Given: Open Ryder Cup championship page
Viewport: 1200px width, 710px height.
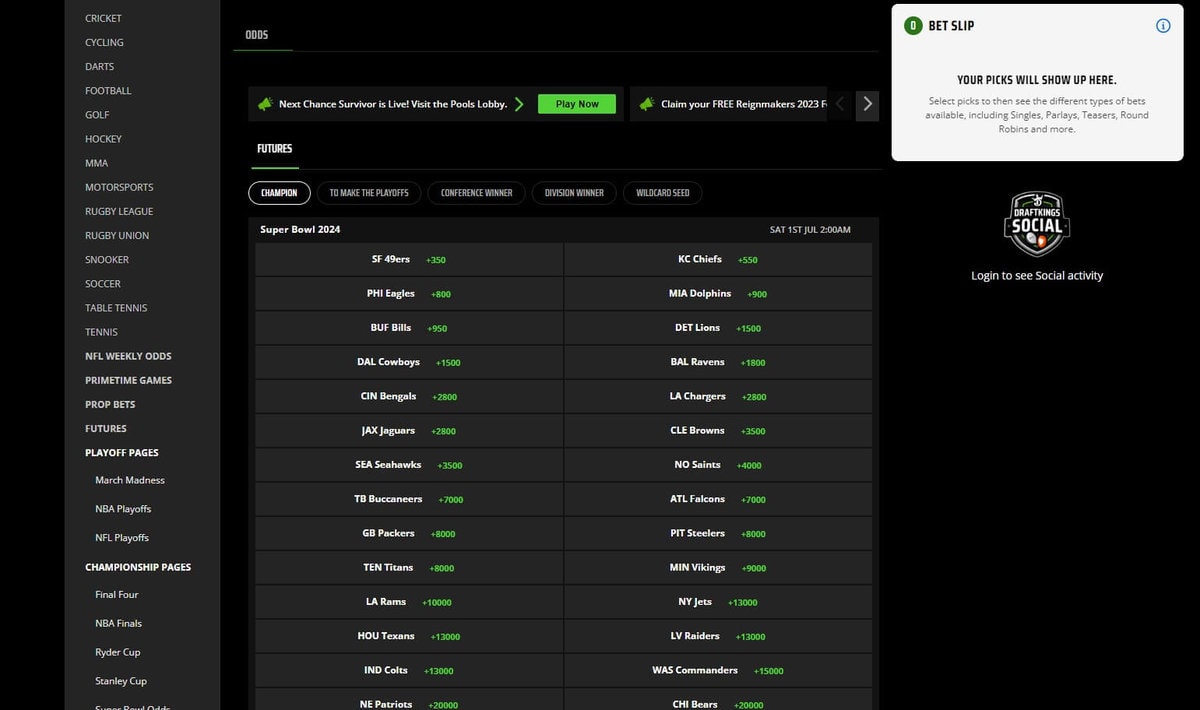Looking at the screenshot, I should tap(118, 652).
